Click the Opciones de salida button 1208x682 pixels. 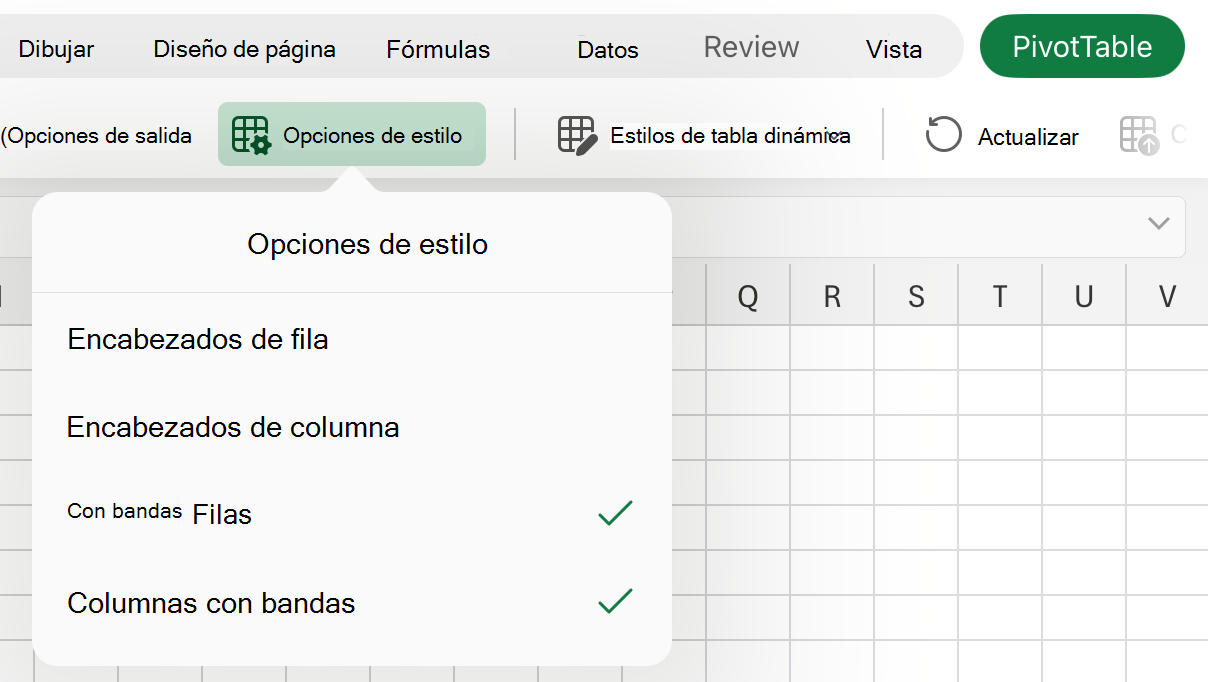(96, 135)
